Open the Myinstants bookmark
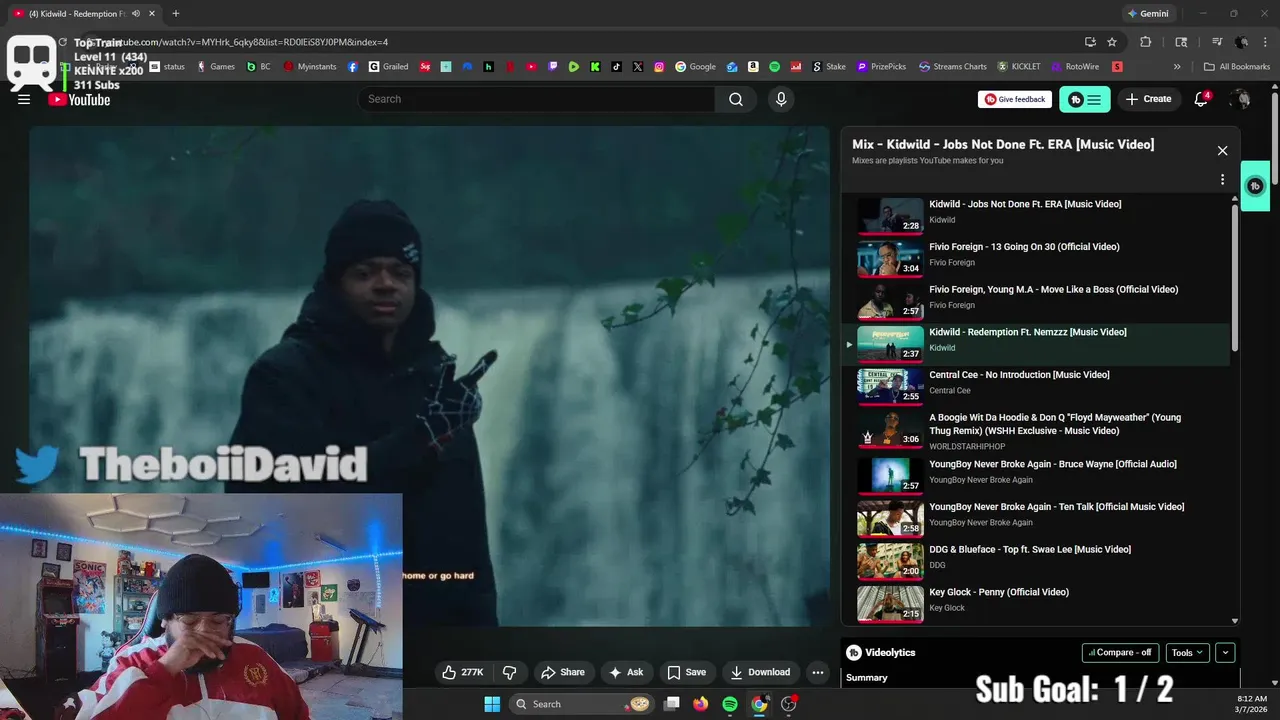Viewport: 1280px width, 720px height. click(x=311, y=67)
